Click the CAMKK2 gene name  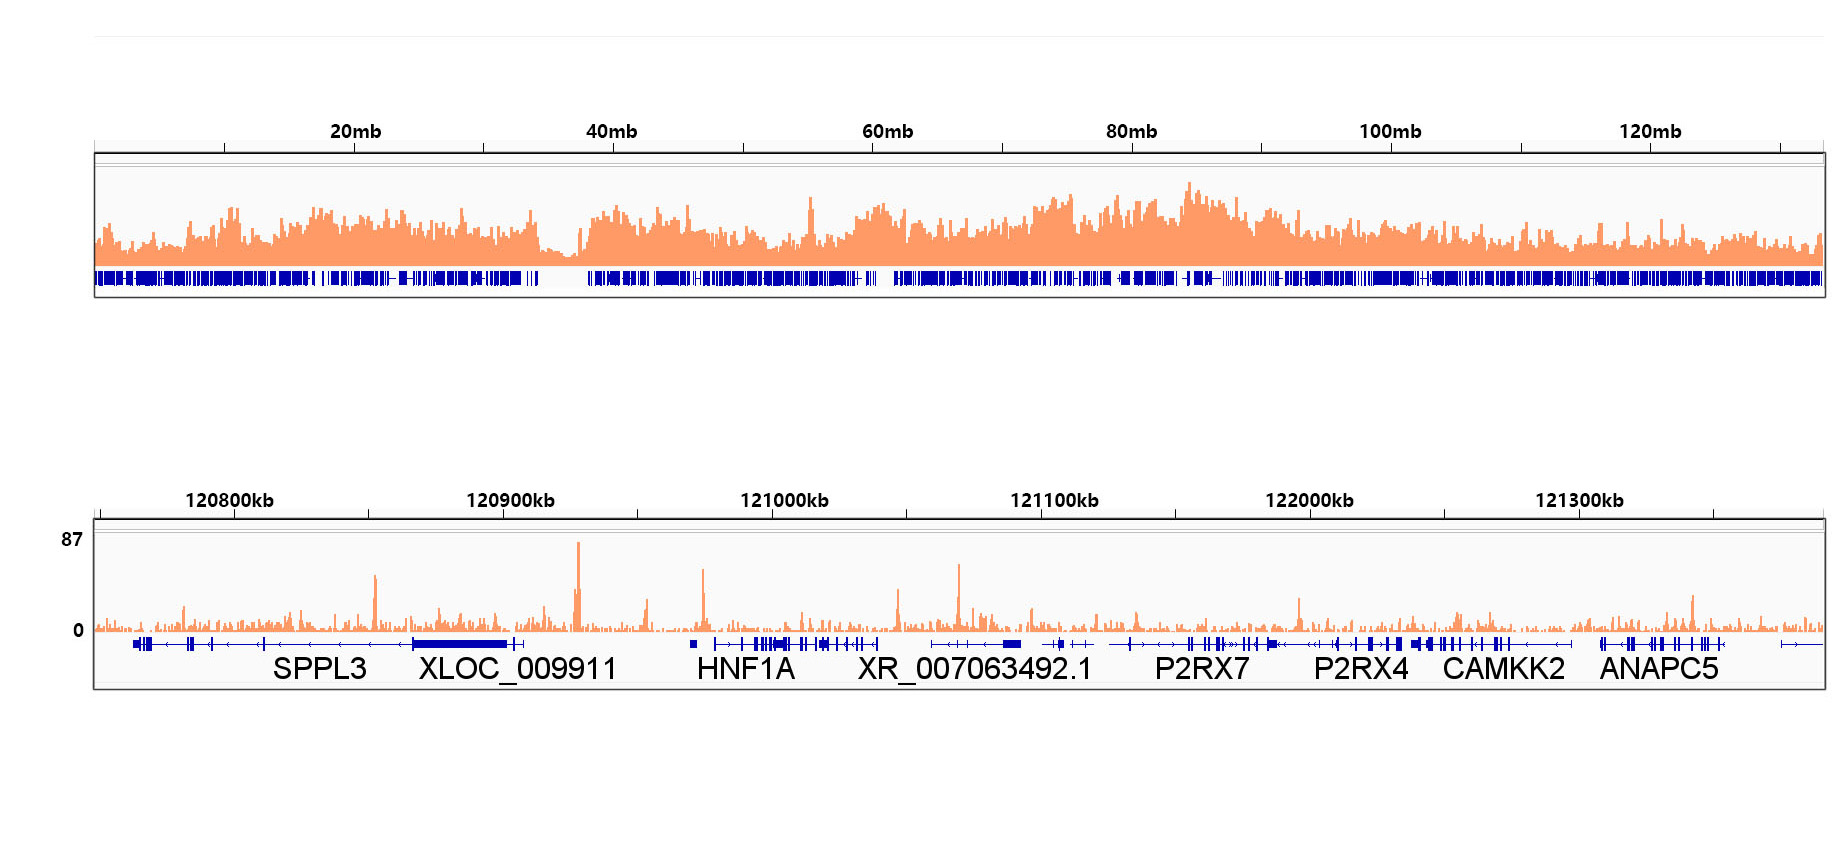pyautogui.click(x=1503, y=668)
